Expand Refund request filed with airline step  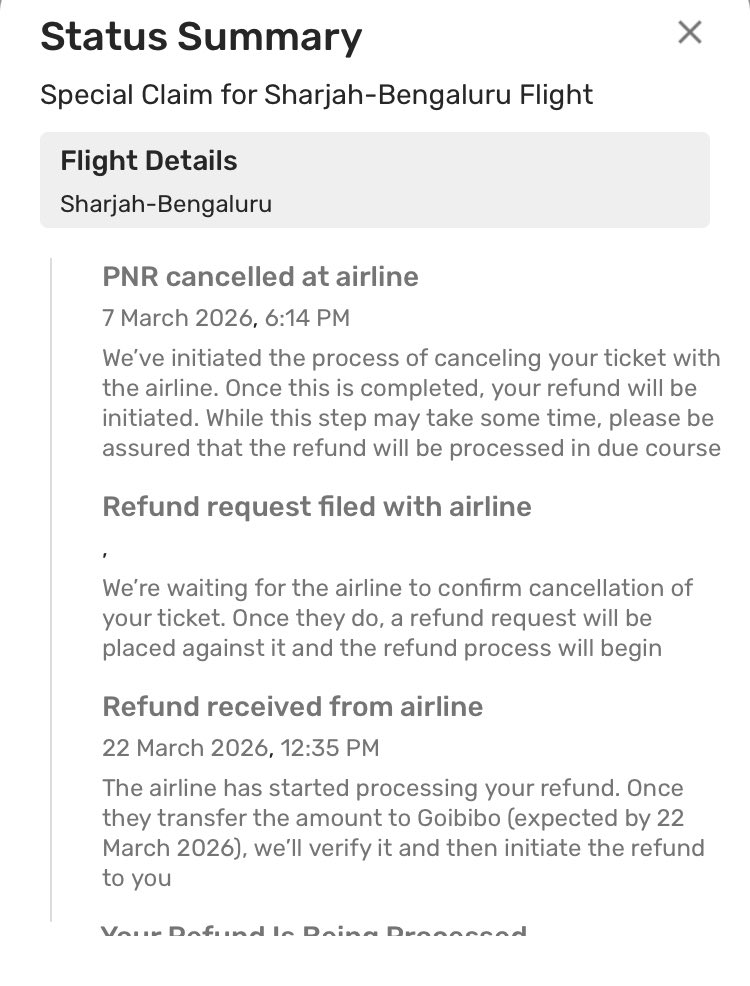click(x=317, y=507)
